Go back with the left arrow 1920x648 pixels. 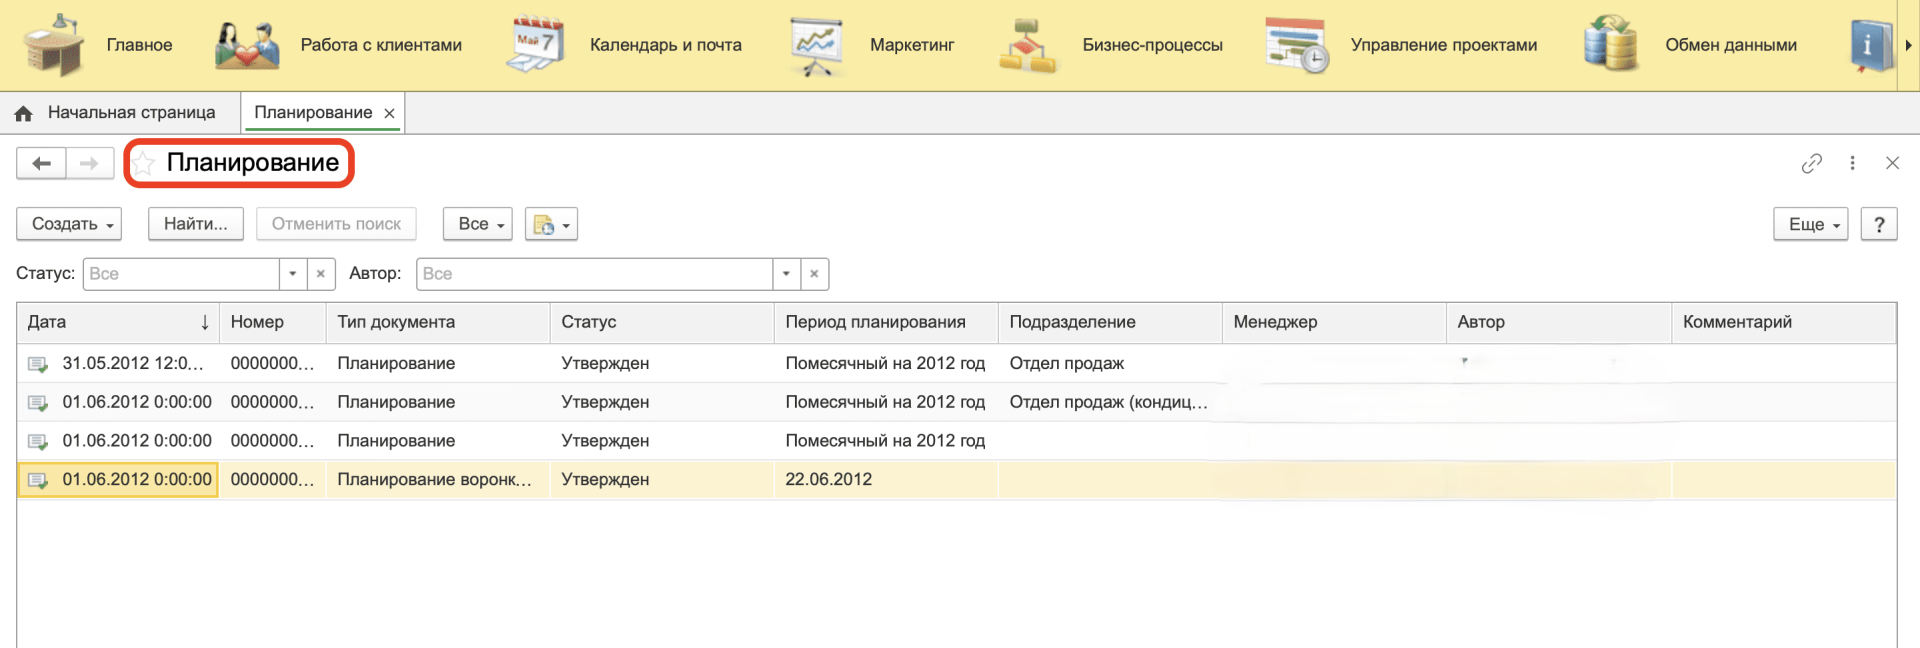[x=41, y=163]
